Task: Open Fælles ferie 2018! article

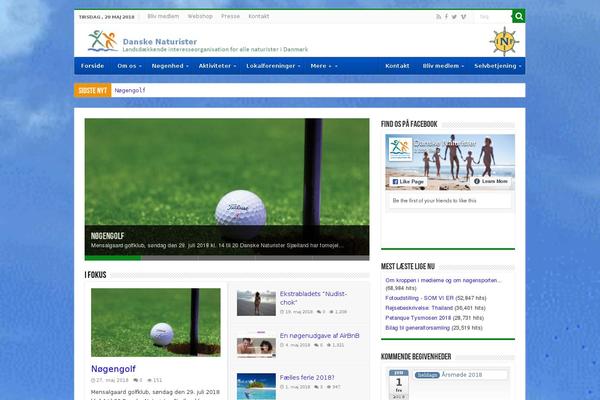Action: point(307,377)
